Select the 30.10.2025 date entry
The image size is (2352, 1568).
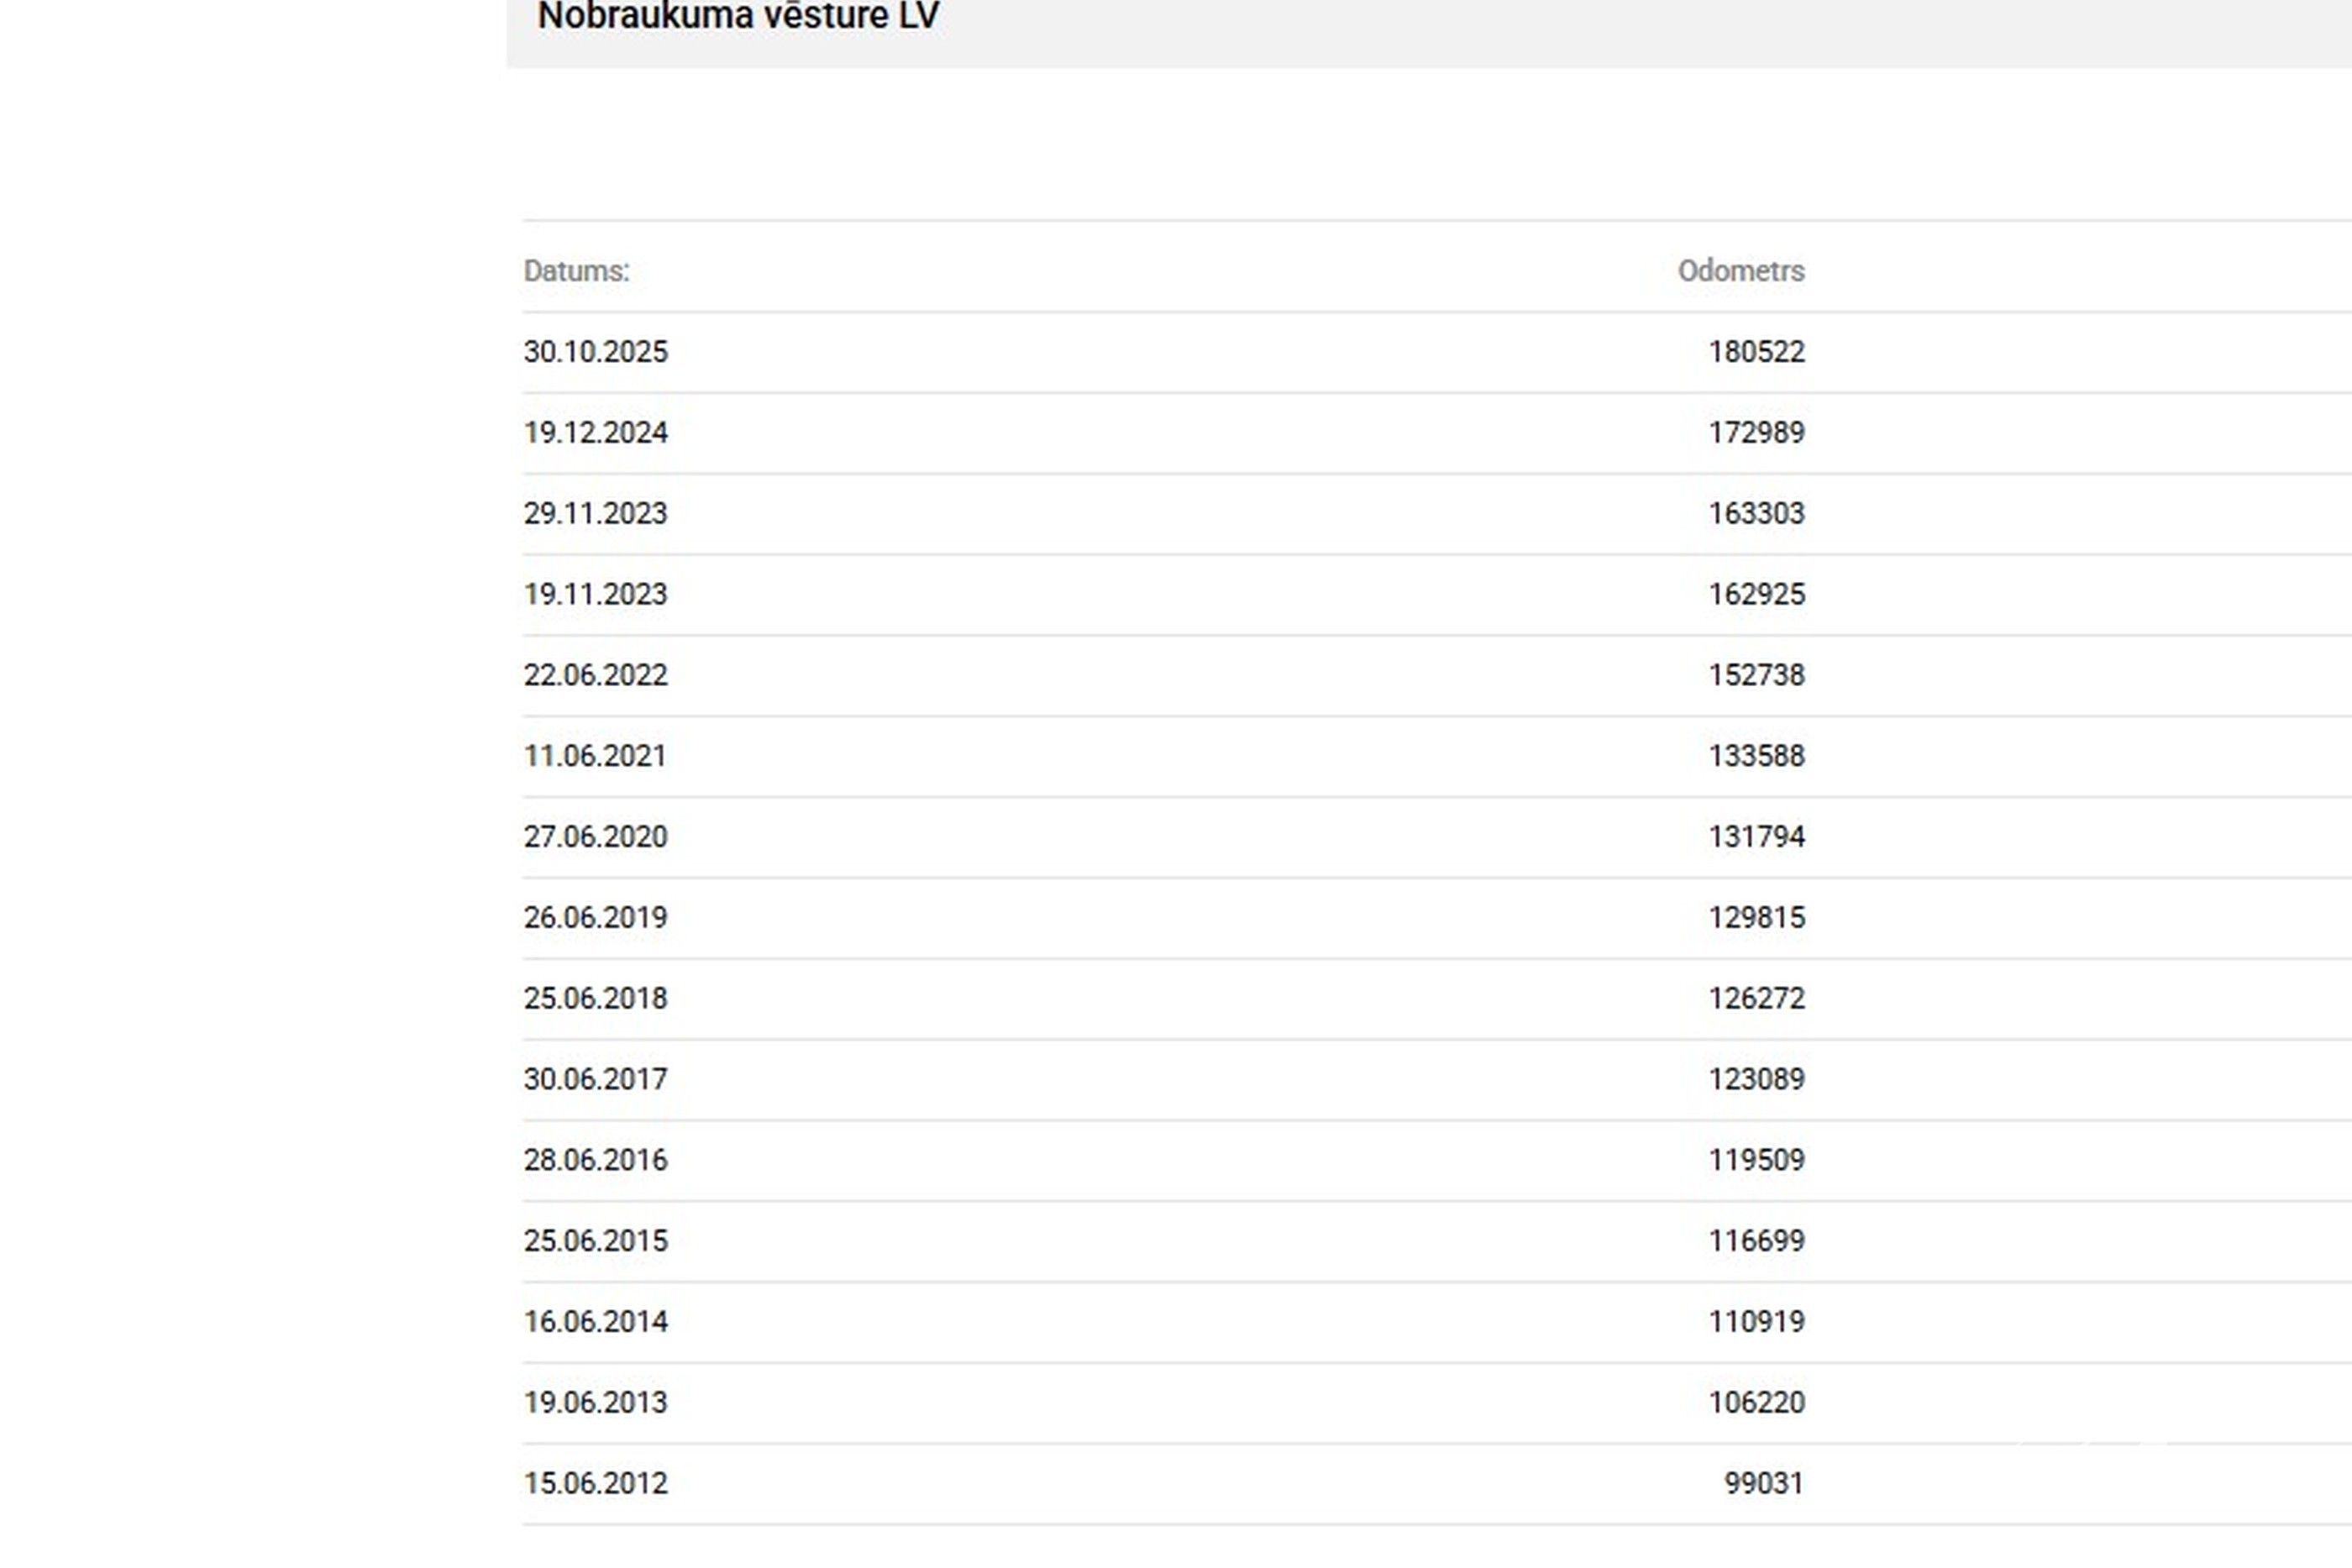pyautogui.click(x=595, y=352)
